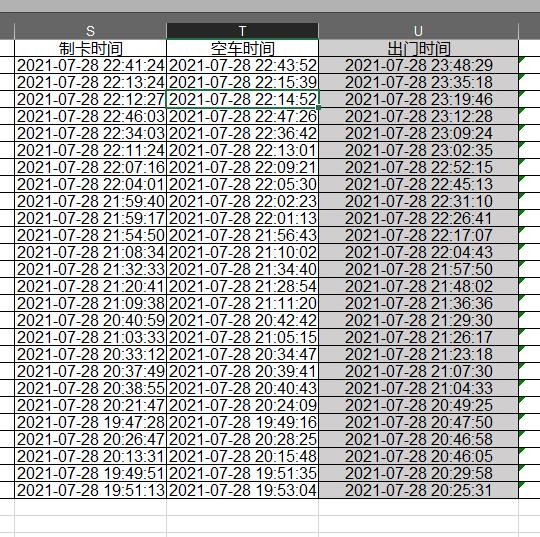Select cell showing 2021-07-28 21:28:54
Image resolution: width=540 pixels, height=537 pixels.
pyautogui.click(x=242, y=286)
